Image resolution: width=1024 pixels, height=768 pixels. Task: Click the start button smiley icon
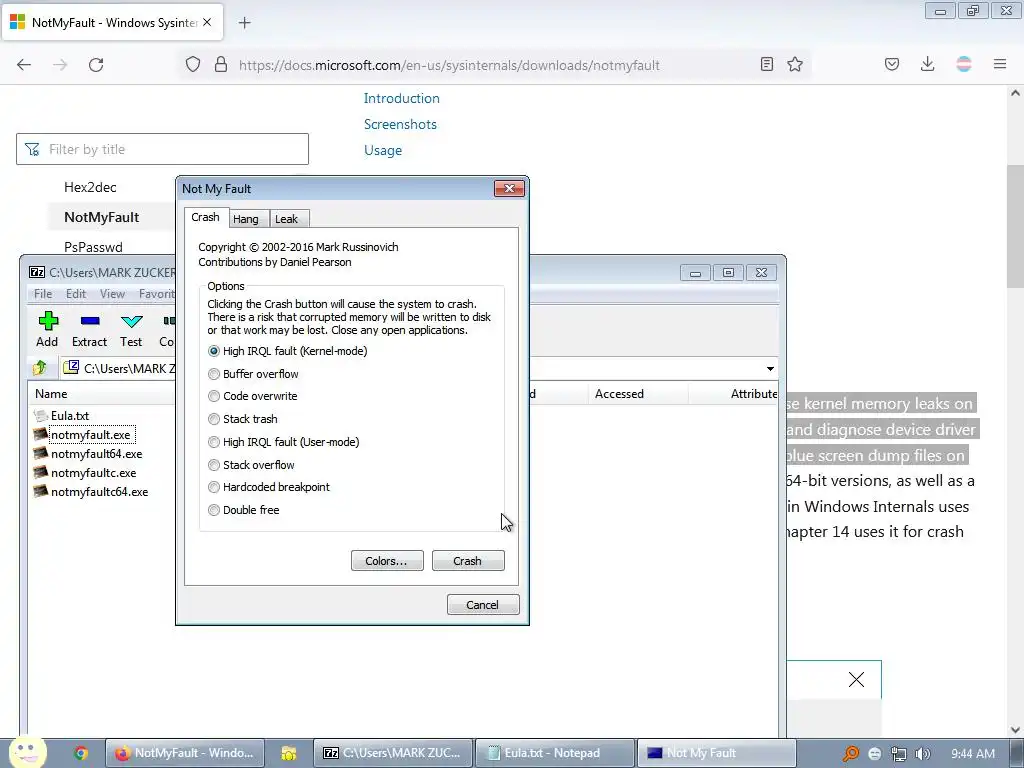(x=26, y=751)
